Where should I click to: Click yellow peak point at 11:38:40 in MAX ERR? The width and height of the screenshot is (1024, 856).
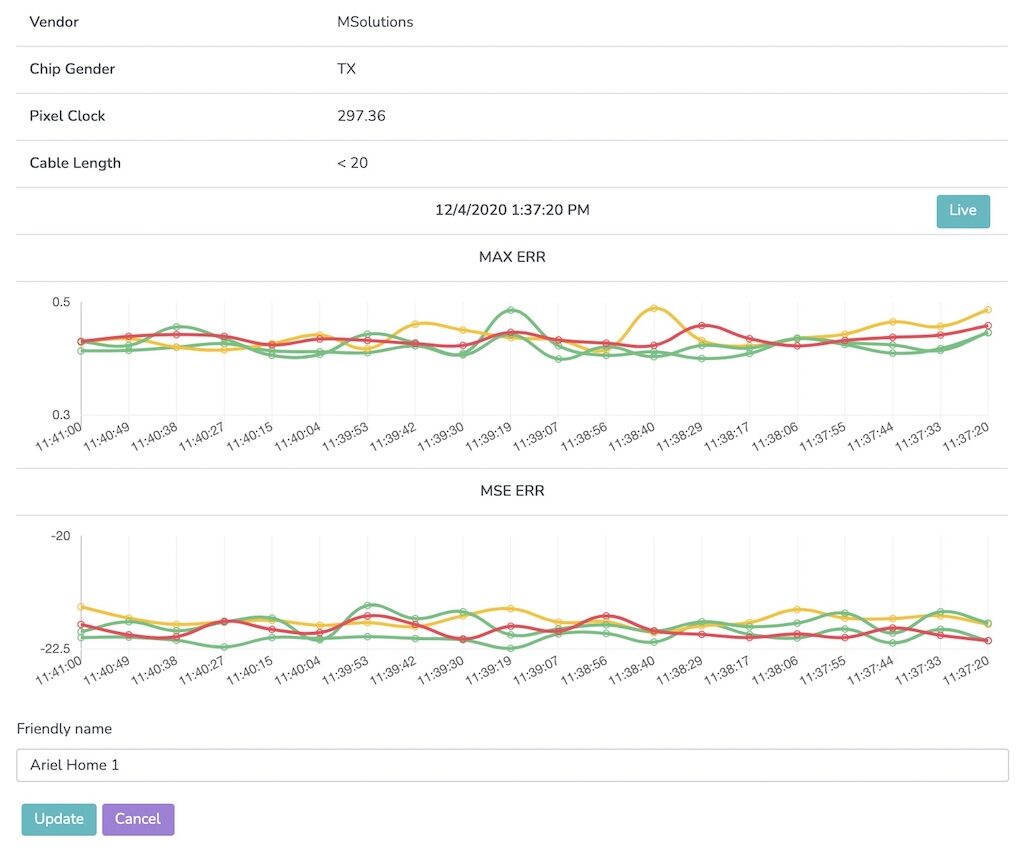[654, 308]
